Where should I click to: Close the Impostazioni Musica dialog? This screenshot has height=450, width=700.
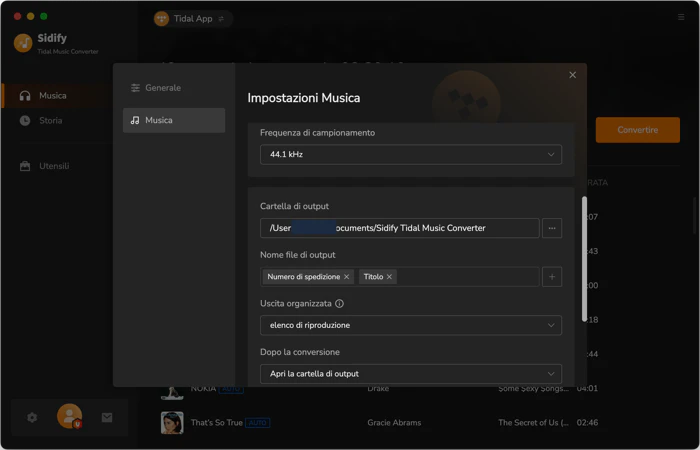(x=572, y=75)
